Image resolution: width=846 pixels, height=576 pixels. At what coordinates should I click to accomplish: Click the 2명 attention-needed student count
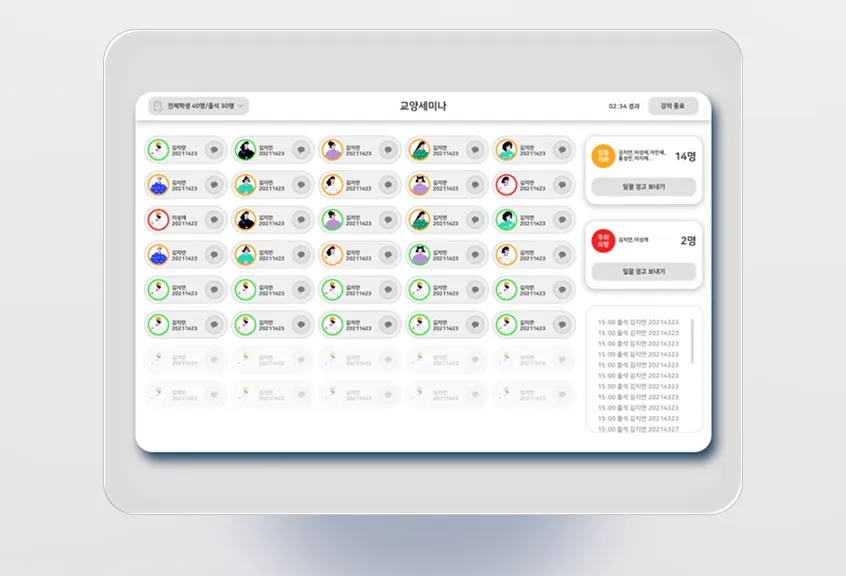pyautogui.click(x=688, y=240)
